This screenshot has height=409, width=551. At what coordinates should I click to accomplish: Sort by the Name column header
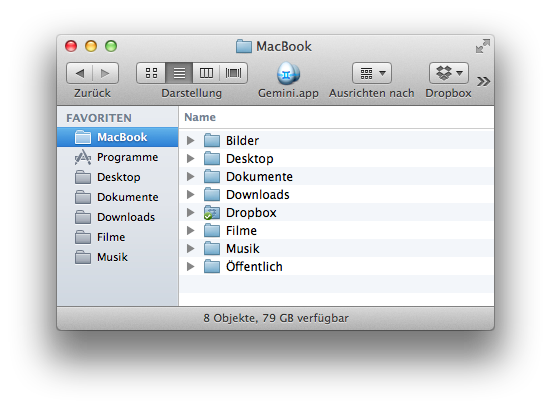(x=200, y=117)
